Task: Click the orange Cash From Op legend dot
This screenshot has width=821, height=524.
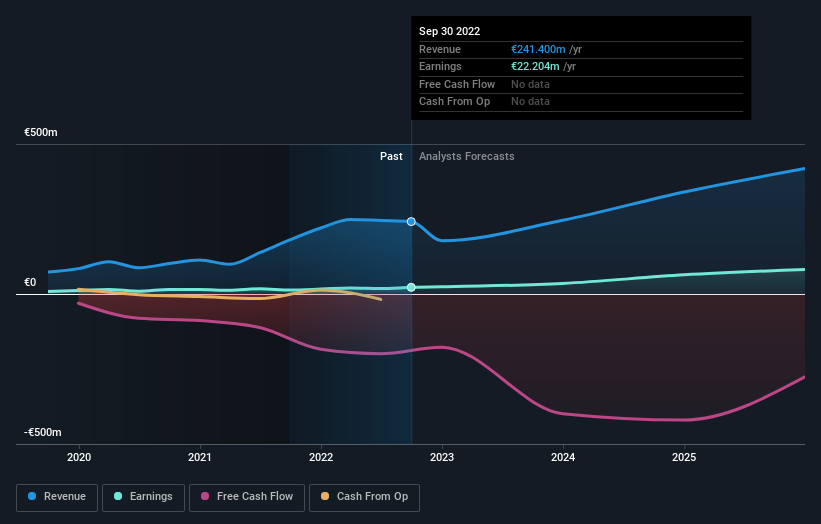Action: point(325,496)
